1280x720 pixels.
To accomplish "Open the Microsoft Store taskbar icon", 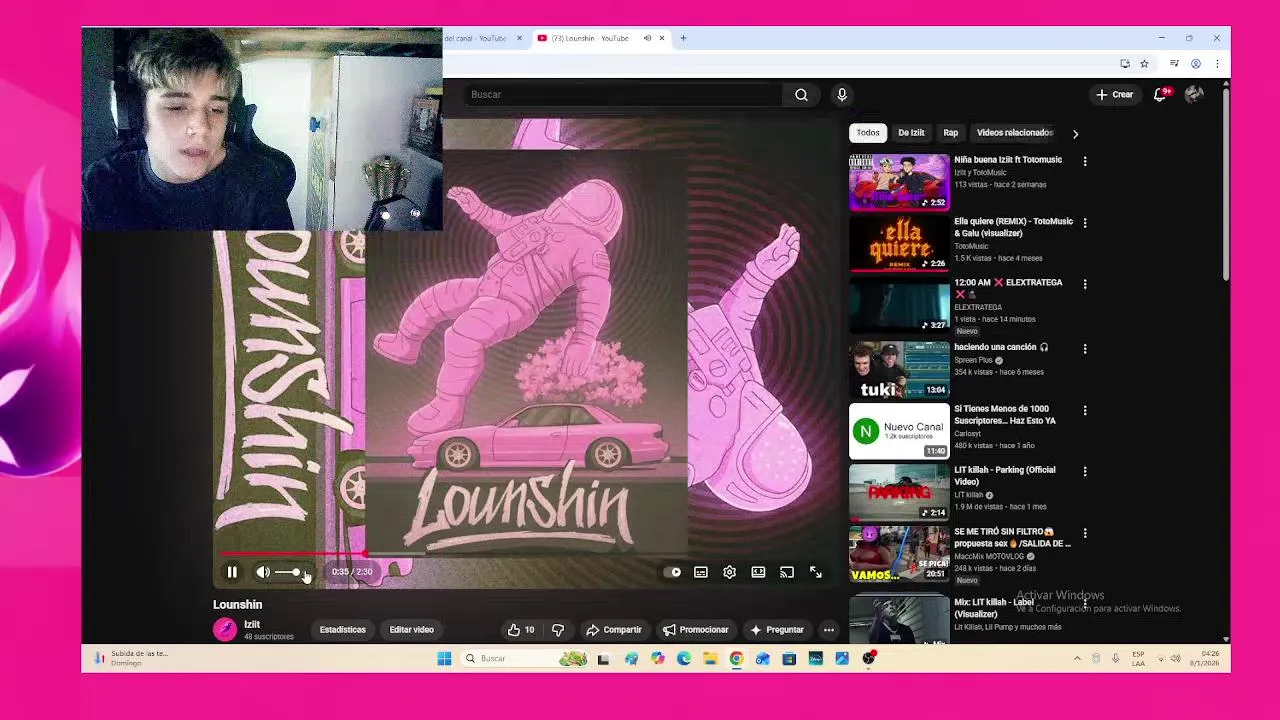I will coord(789,658).
